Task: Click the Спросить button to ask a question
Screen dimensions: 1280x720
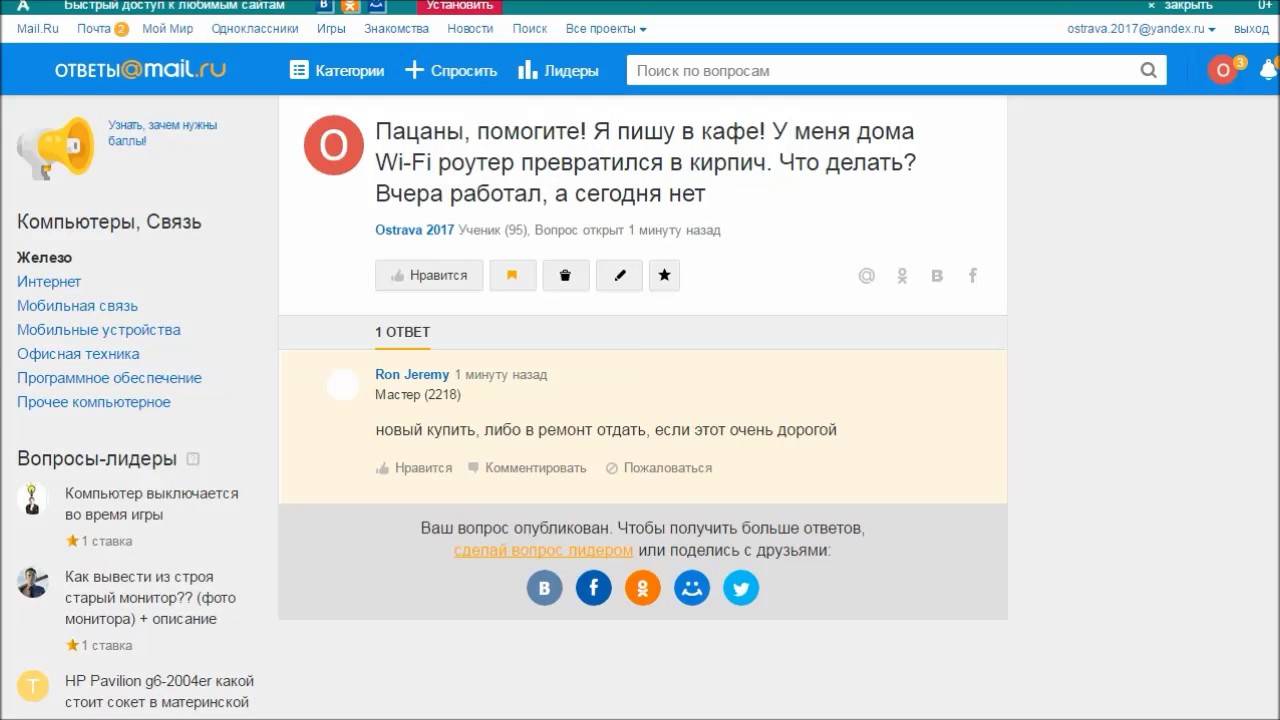Action: point(451,70)
